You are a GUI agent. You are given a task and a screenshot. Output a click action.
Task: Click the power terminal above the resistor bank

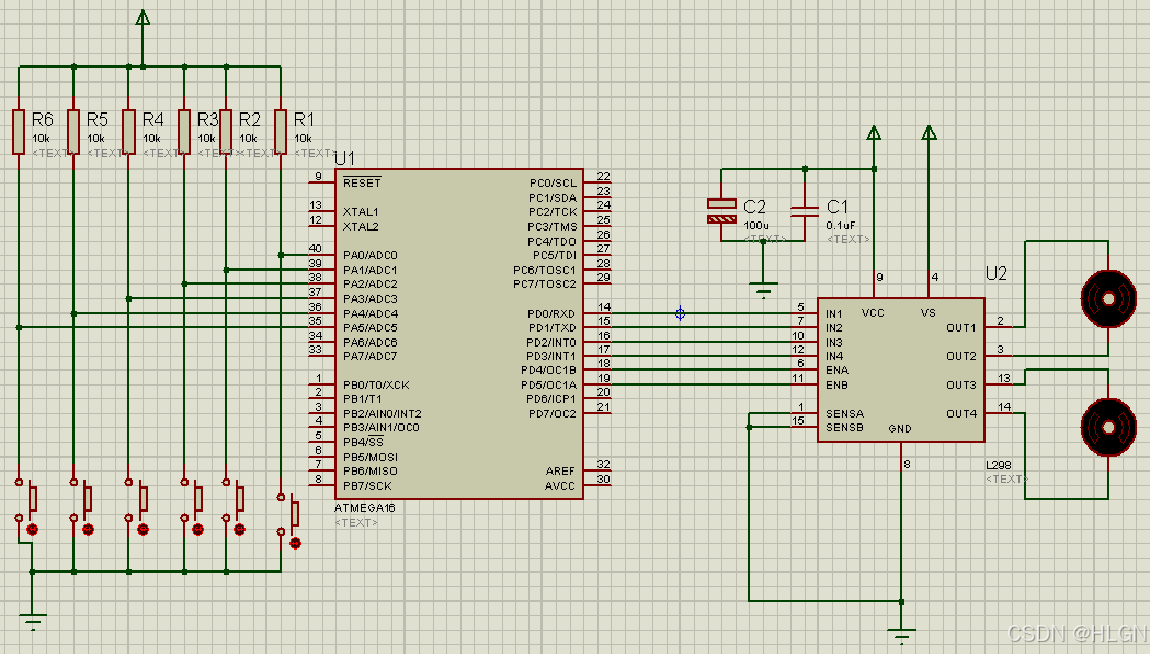point(142,18)
